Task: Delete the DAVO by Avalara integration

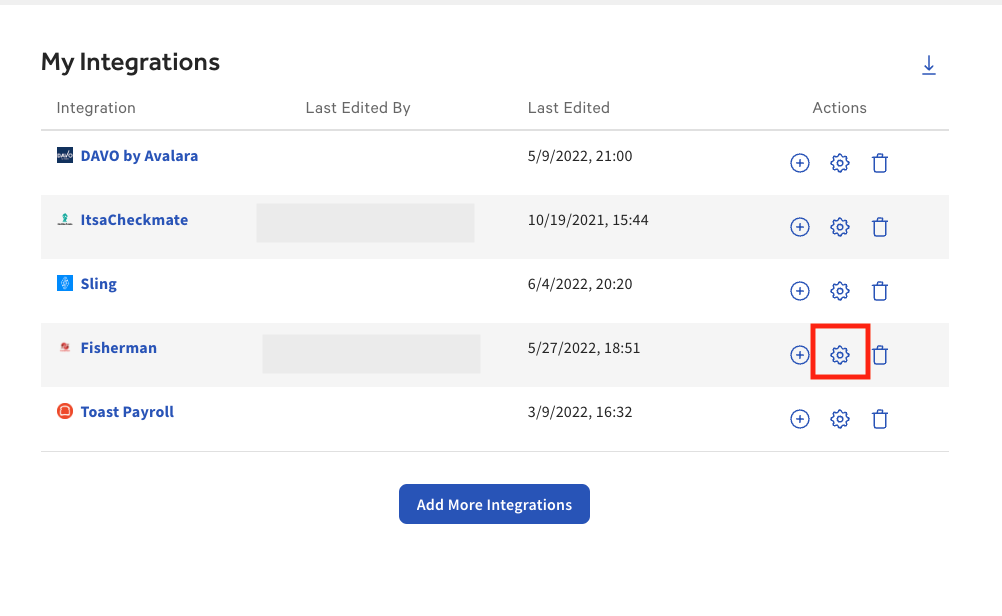Action: tap(880, 163)
